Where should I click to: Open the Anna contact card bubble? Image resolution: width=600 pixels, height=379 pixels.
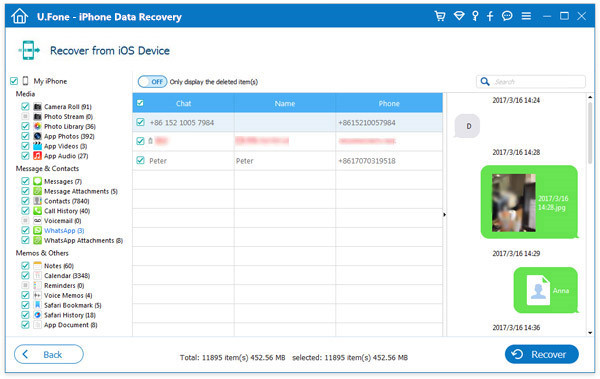(545, 290)
